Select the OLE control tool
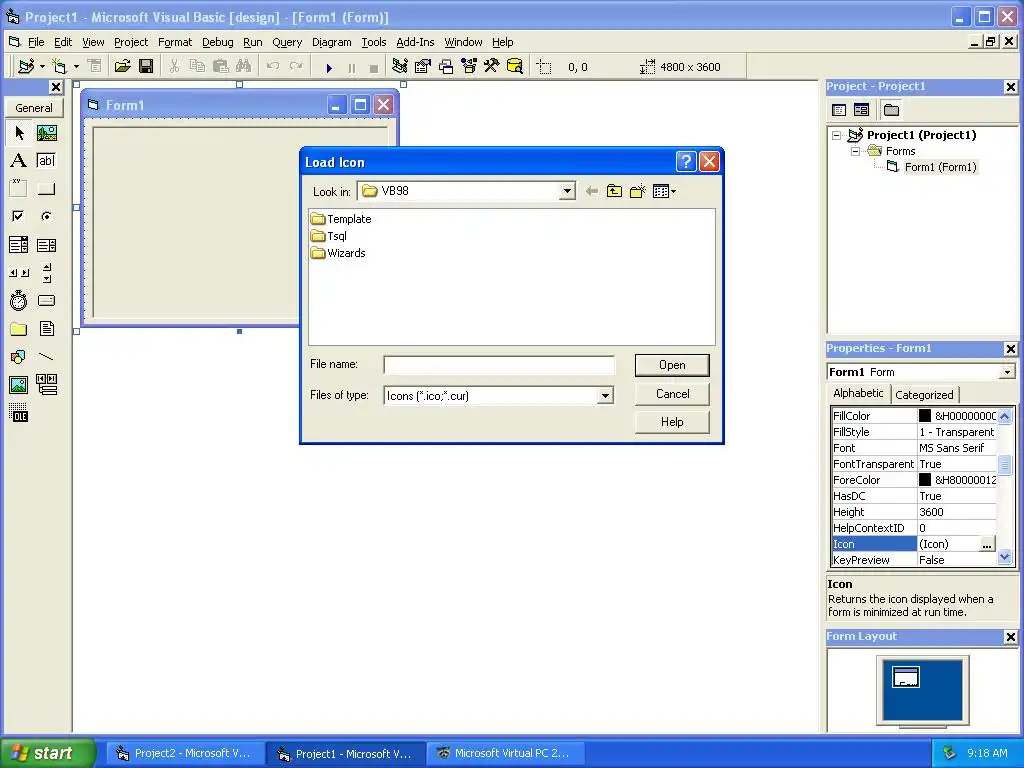The image size is (1024, 768). click(19, 413)
